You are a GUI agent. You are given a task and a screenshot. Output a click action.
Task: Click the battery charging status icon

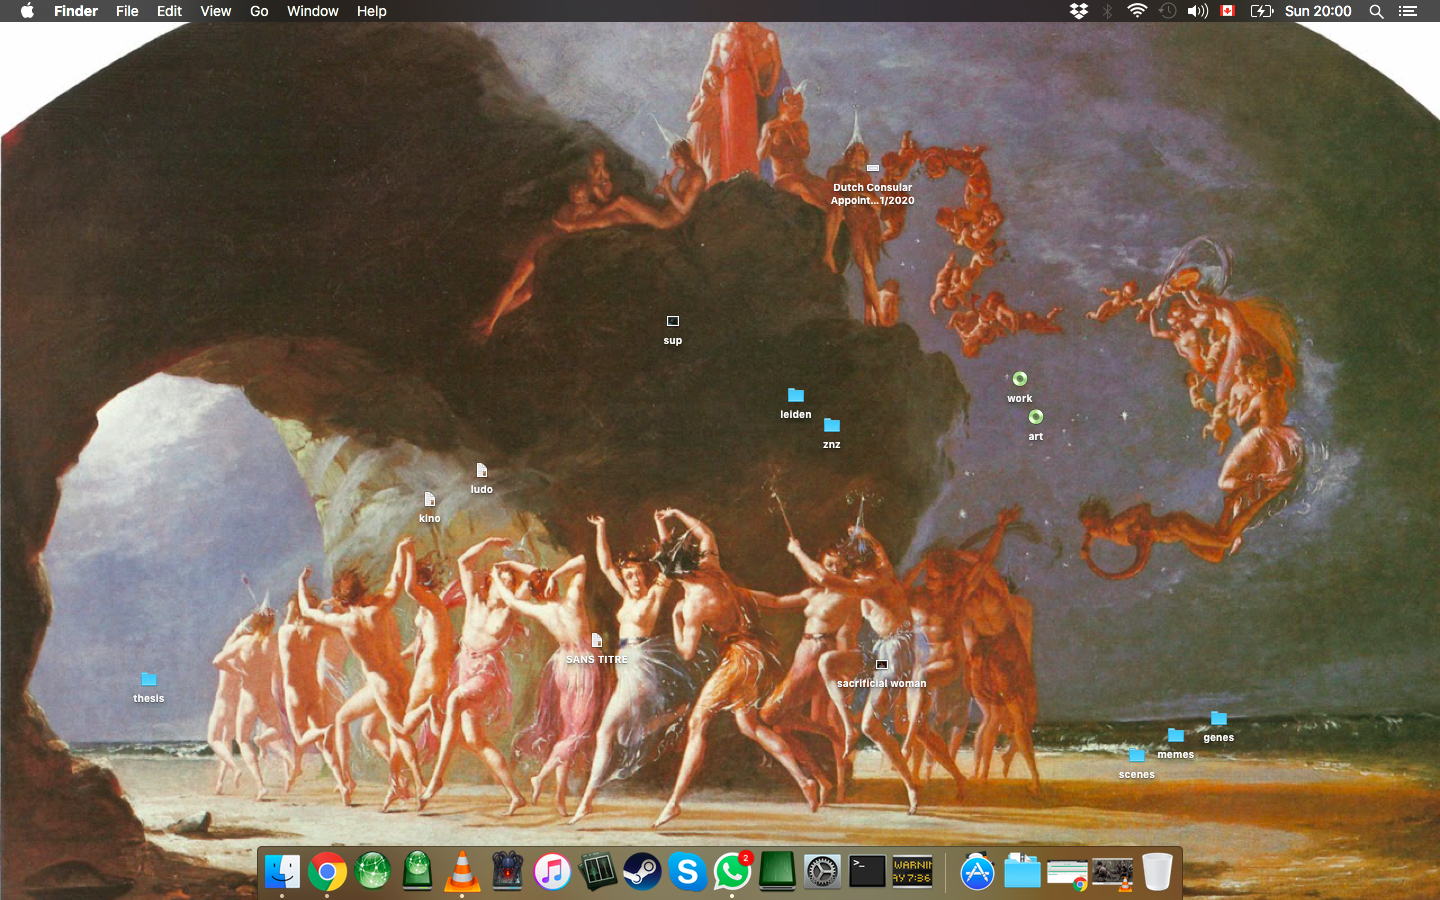point(1261,11)
